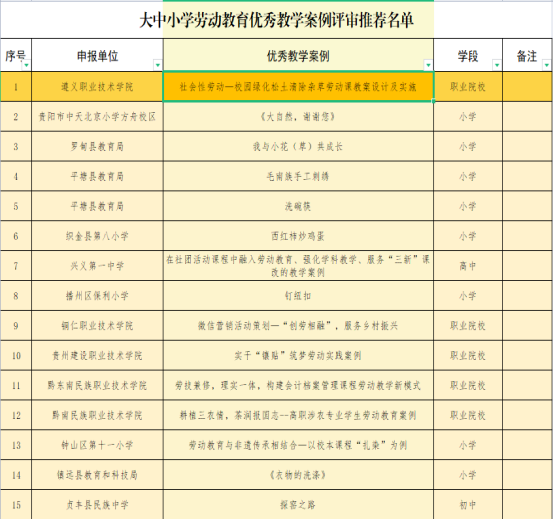The image size is (554, 519).
Task: Select cell 兴义第一中学
Action: [98, 266]
